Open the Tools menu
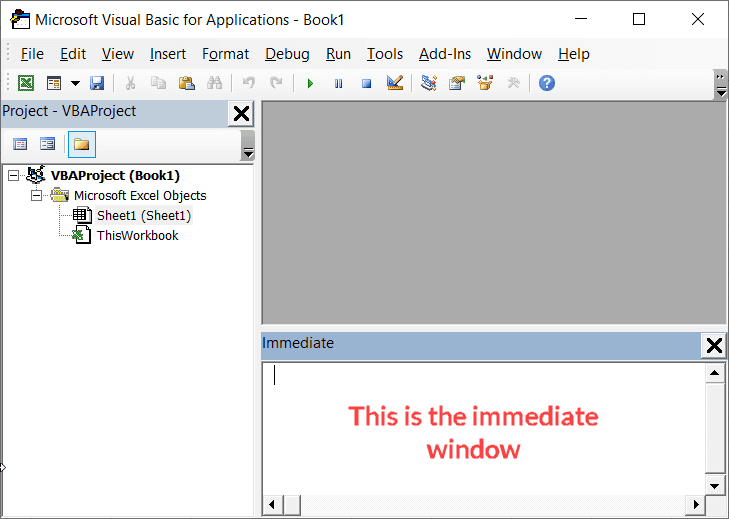 point(384,54)
